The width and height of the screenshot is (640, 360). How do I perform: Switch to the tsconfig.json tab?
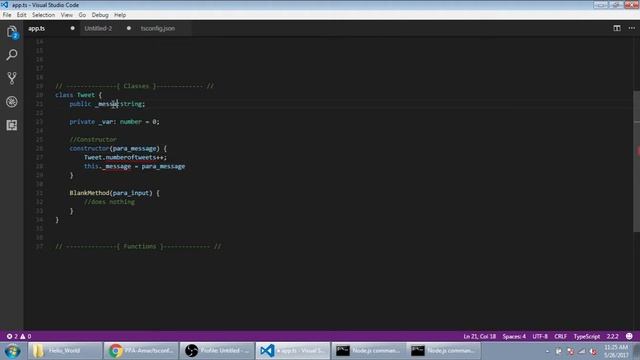158,28
